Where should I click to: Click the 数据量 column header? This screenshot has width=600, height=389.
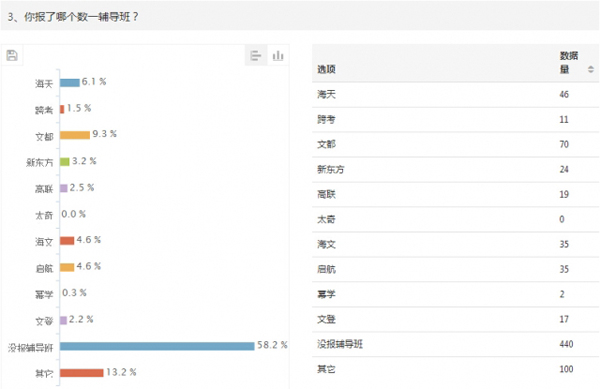coord(569,62)
